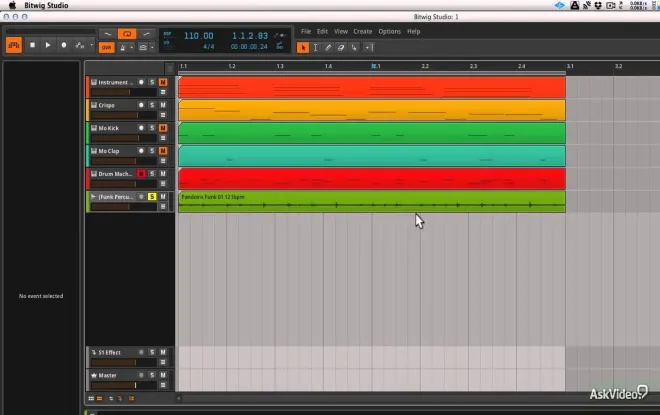Screen dimensions: 660x415
Task: Adjust the Crispo track volume slider
Action: pyautogui.click(x=124, y=115)
